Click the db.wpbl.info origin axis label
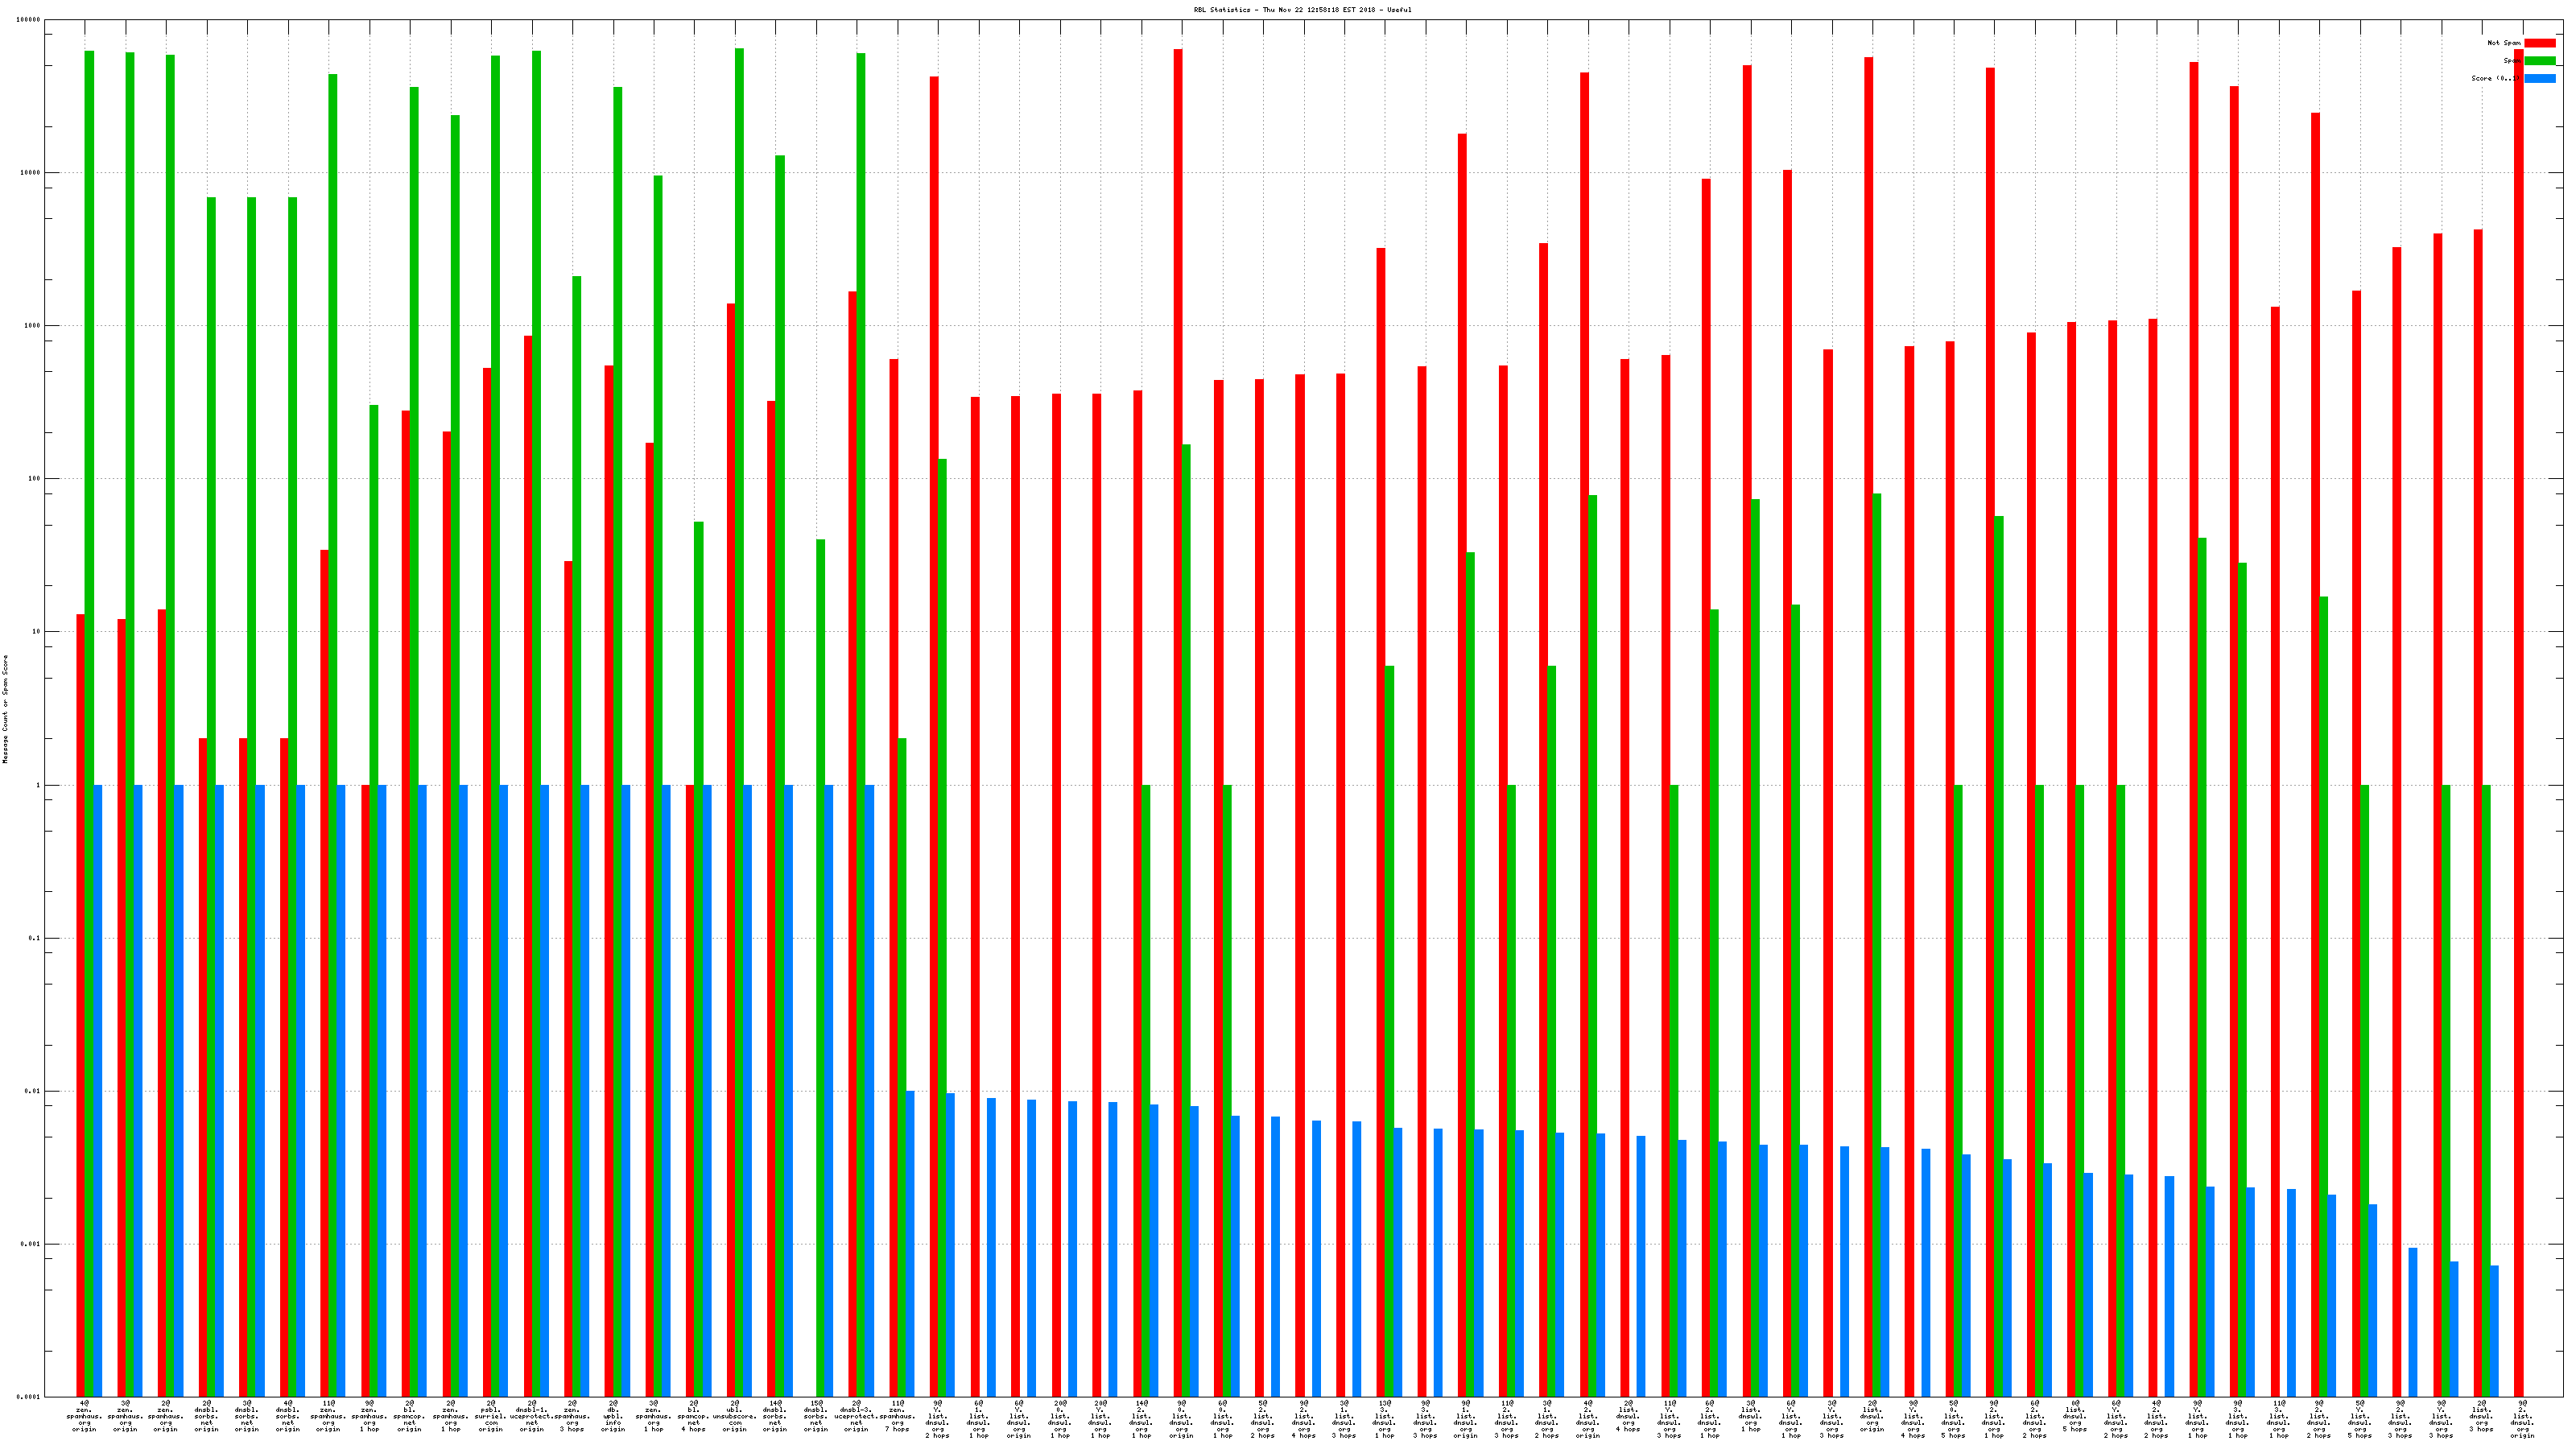The height and width of the screenshot is (1449, 2576). [613, 1416]
